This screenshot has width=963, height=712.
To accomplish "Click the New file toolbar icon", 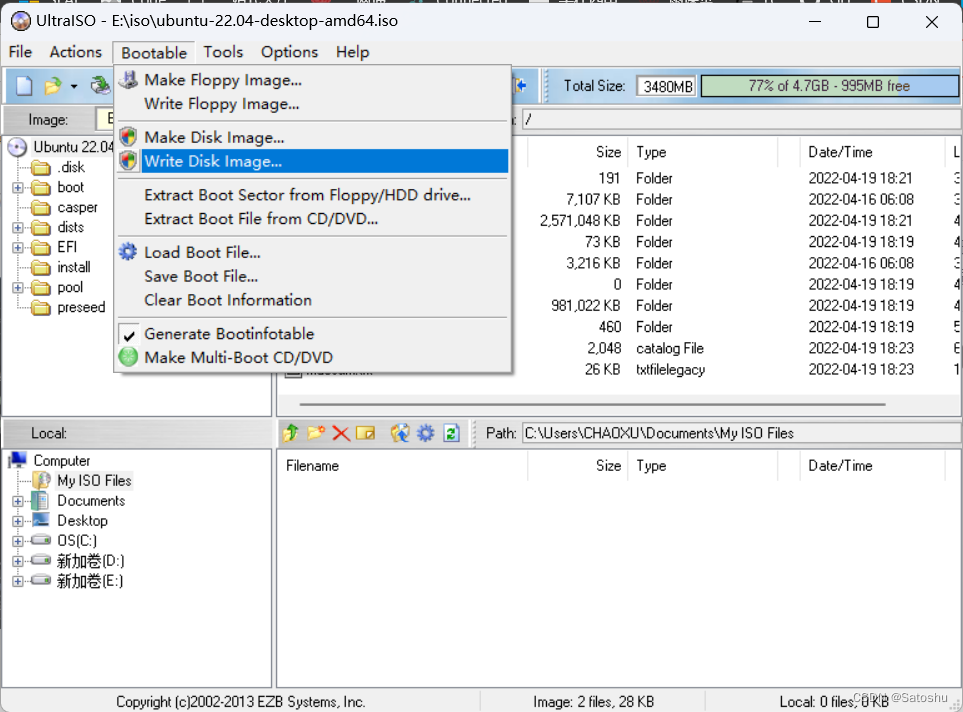I will (x=24, y=86).
